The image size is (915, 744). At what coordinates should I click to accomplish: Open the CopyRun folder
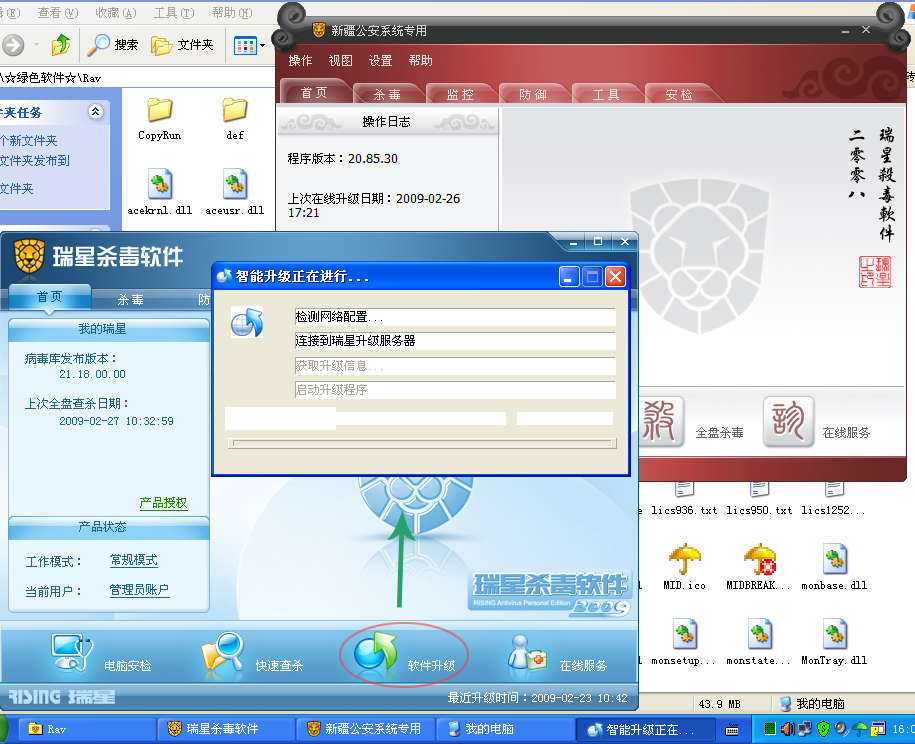[x=159, y=119]
